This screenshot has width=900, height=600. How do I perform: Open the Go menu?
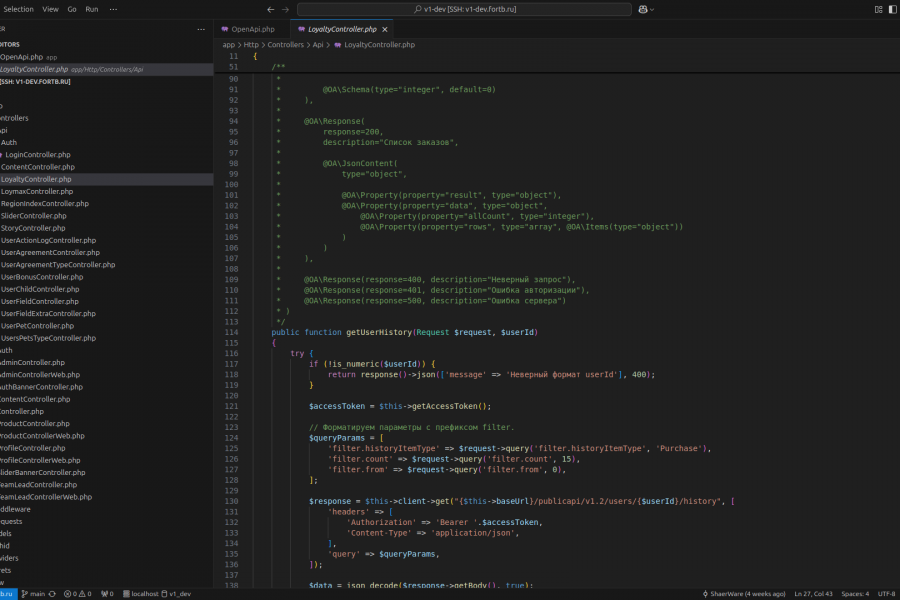(71, 9)
